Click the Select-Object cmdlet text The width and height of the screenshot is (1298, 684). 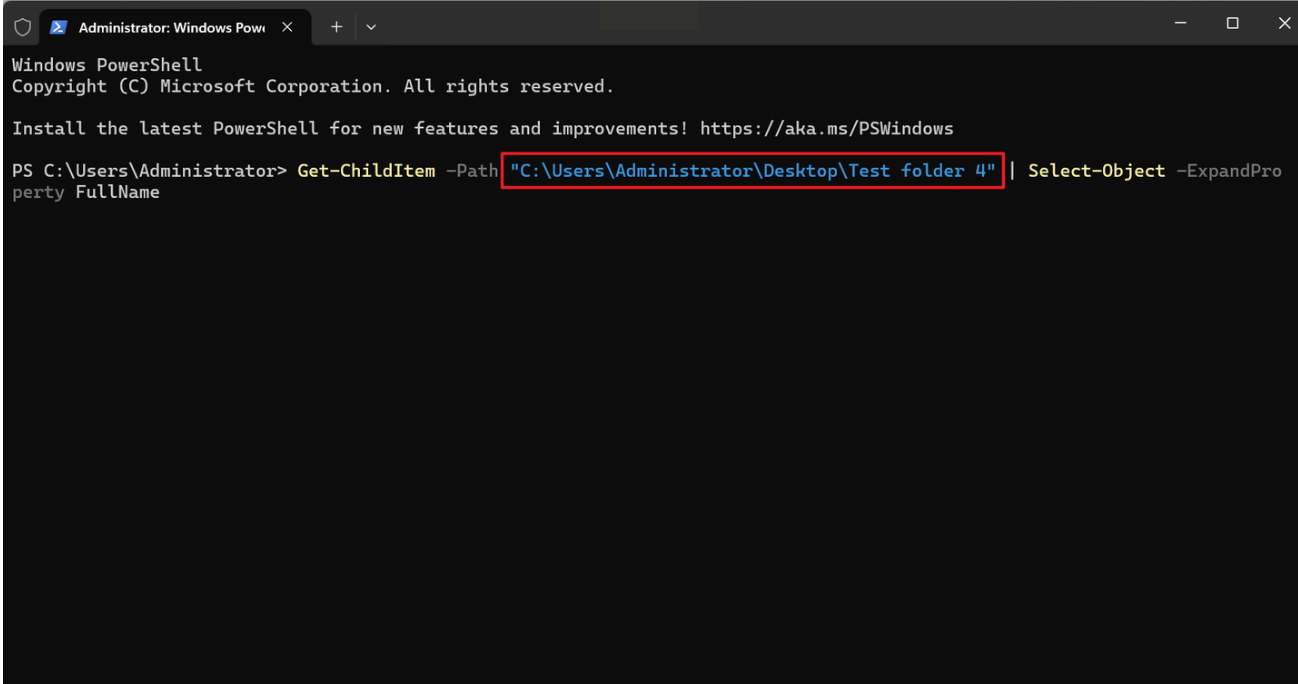click(1096, 171)
